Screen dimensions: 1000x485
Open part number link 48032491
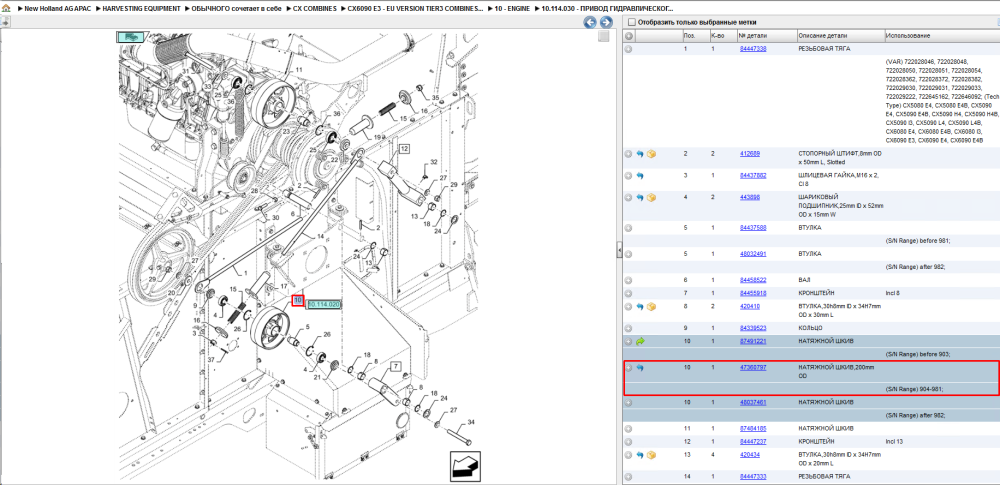click(753, 253)
